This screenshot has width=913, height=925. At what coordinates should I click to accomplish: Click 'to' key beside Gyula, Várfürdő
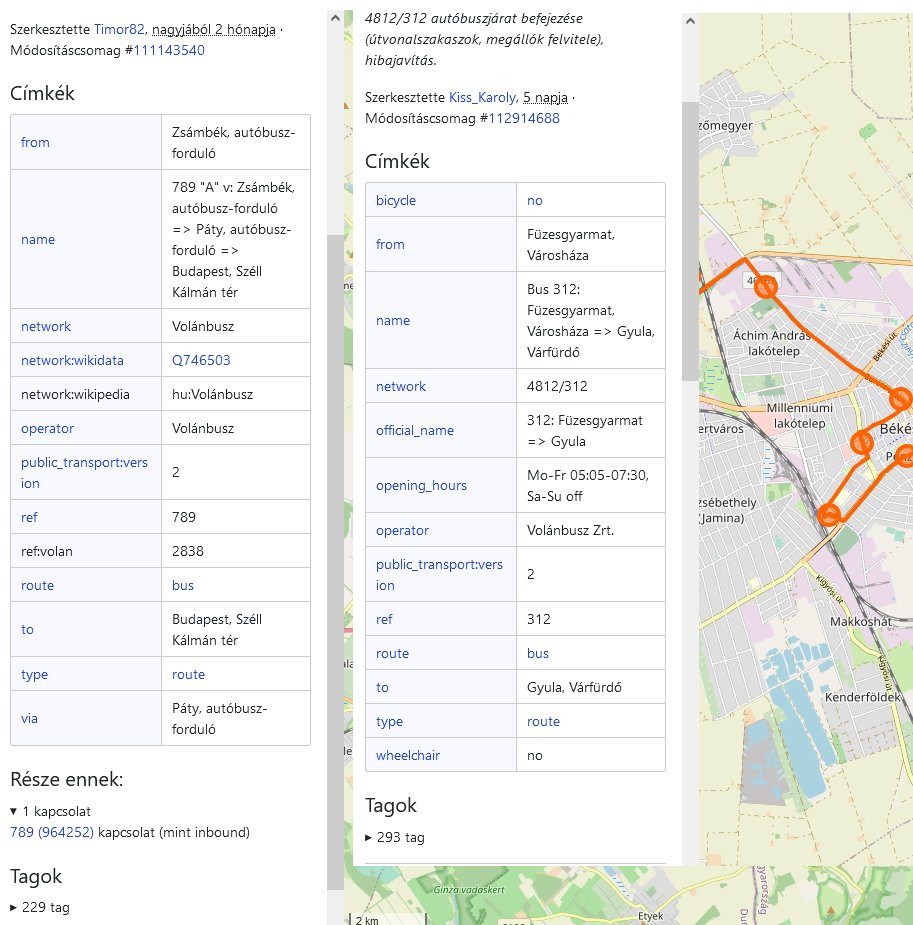click(382, 687)
